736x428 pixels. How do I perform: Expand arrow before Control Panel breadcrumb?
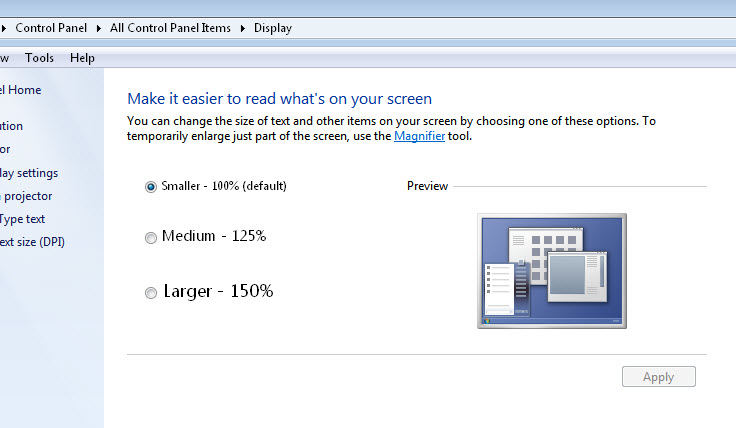pyautogui.click(x=3, y=28)
